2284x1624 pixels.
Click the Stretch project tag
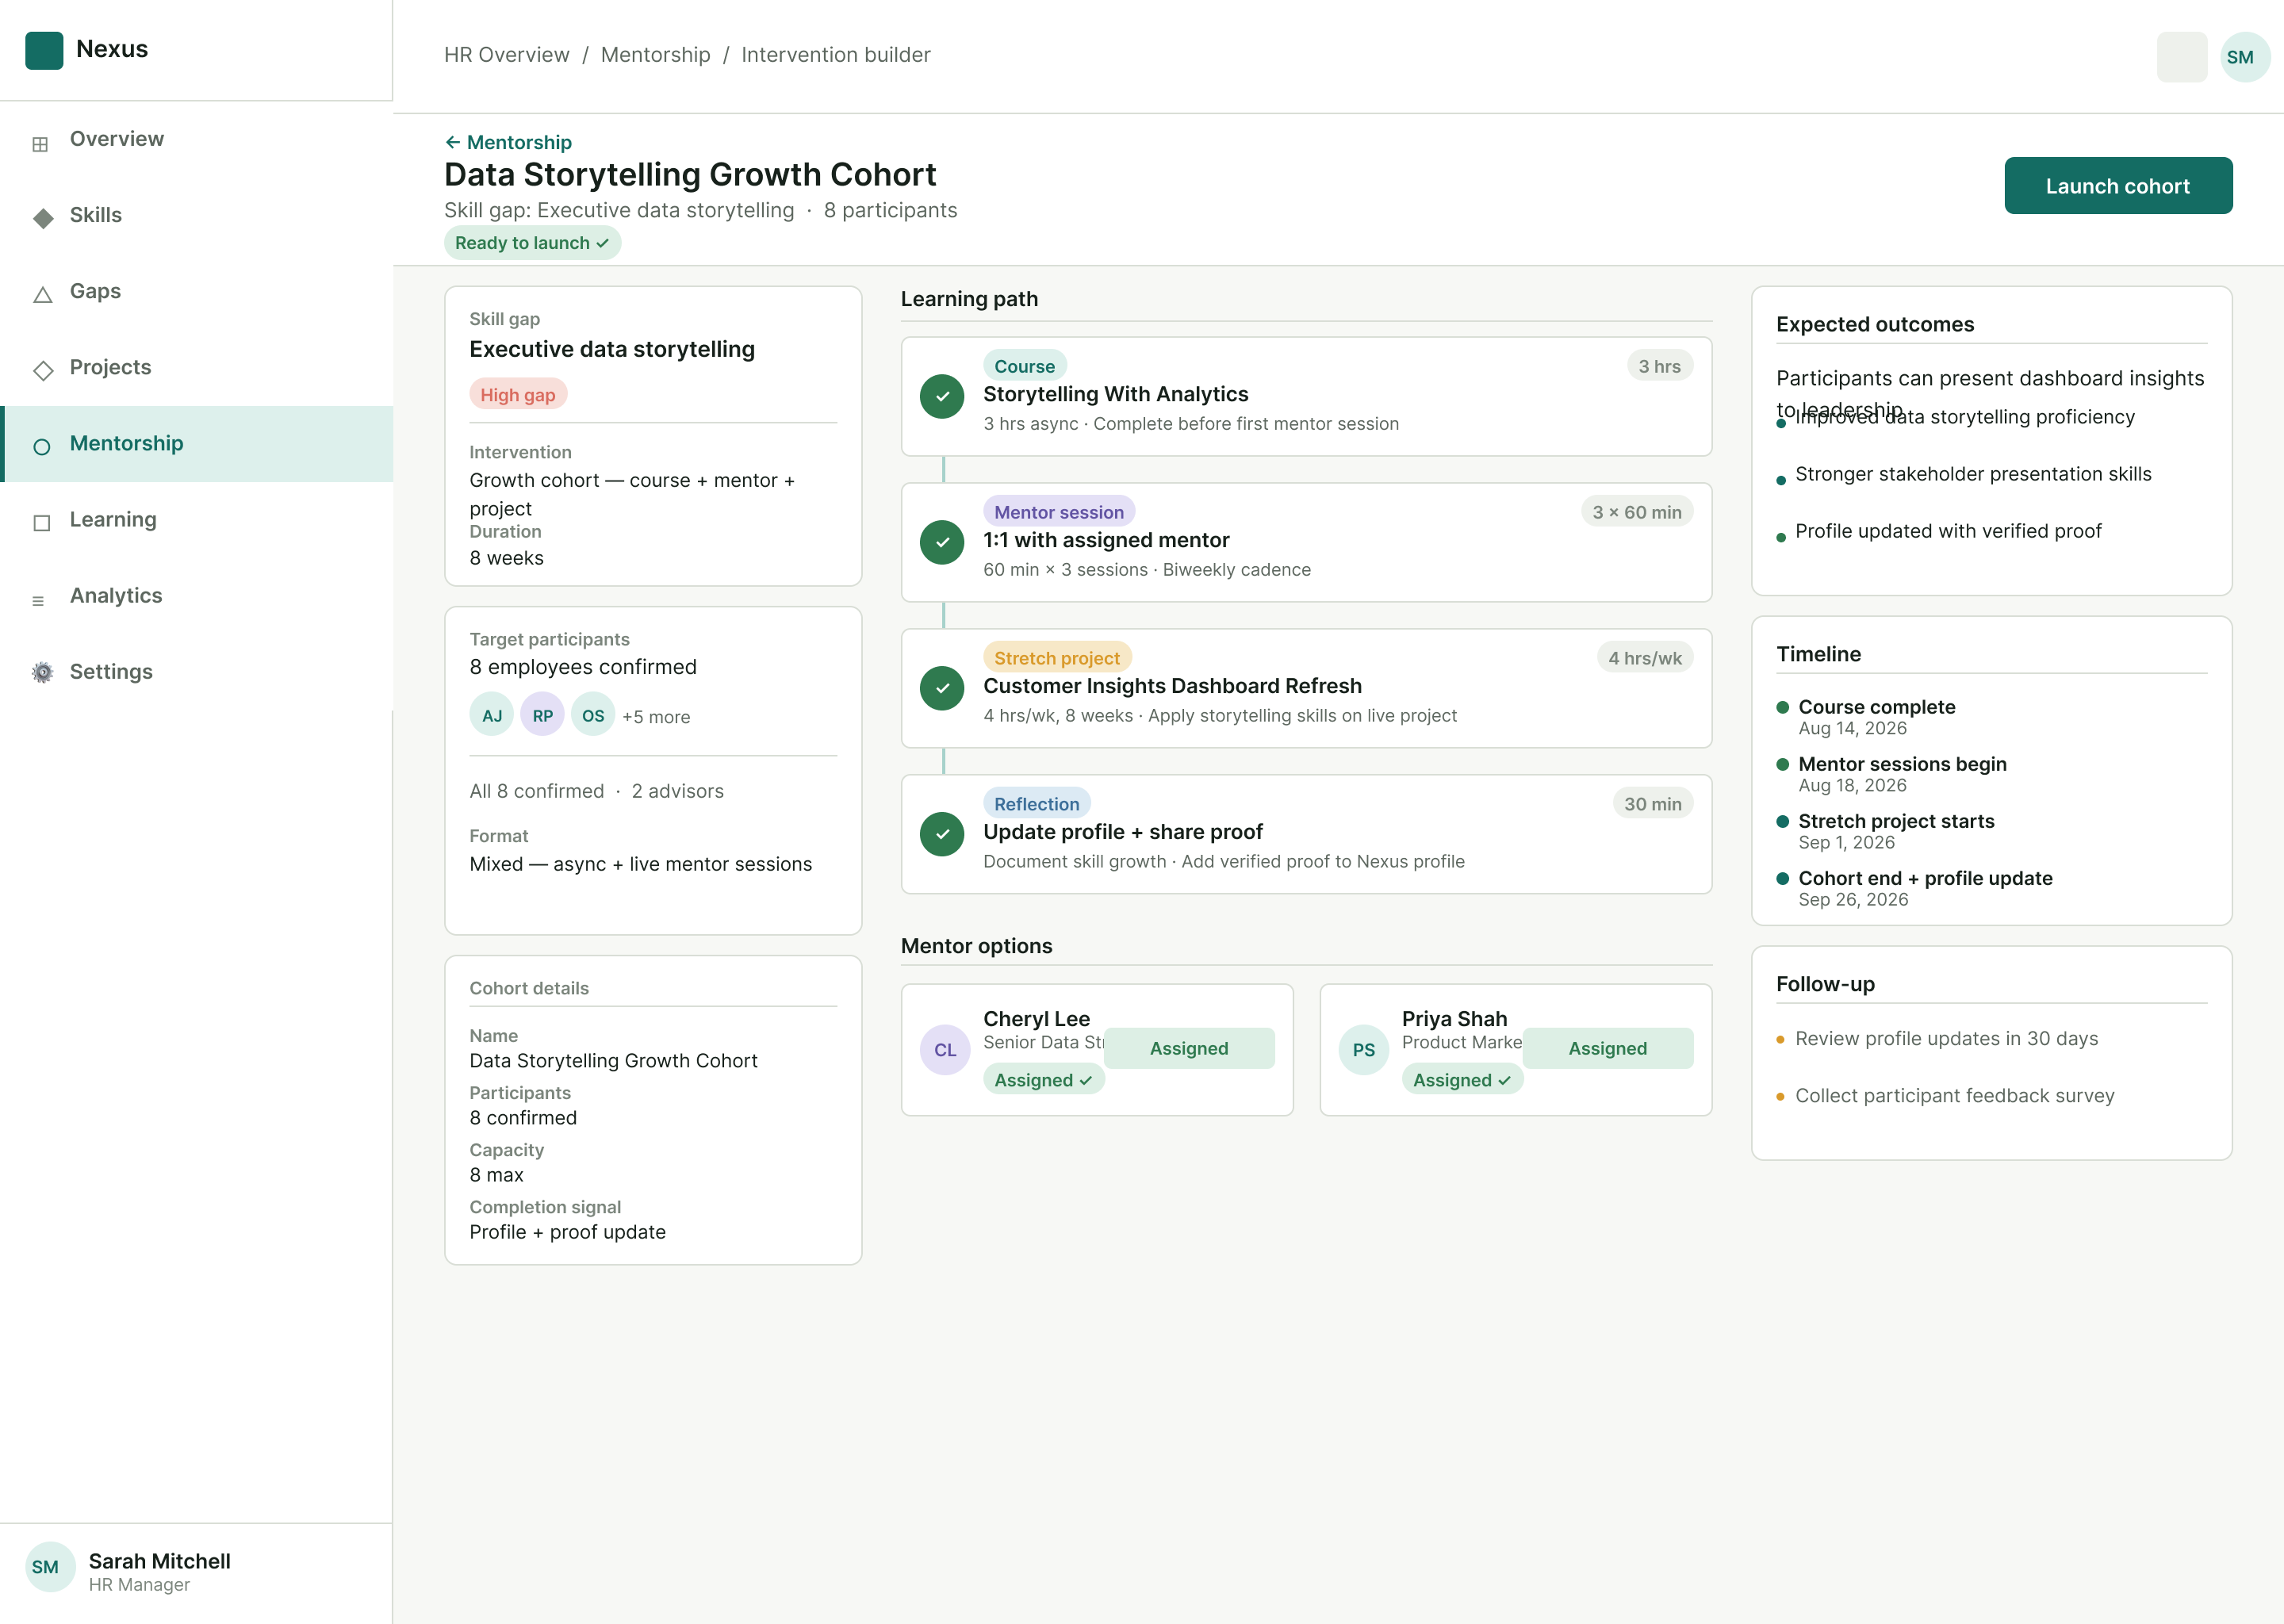[x=1057, y=658]
